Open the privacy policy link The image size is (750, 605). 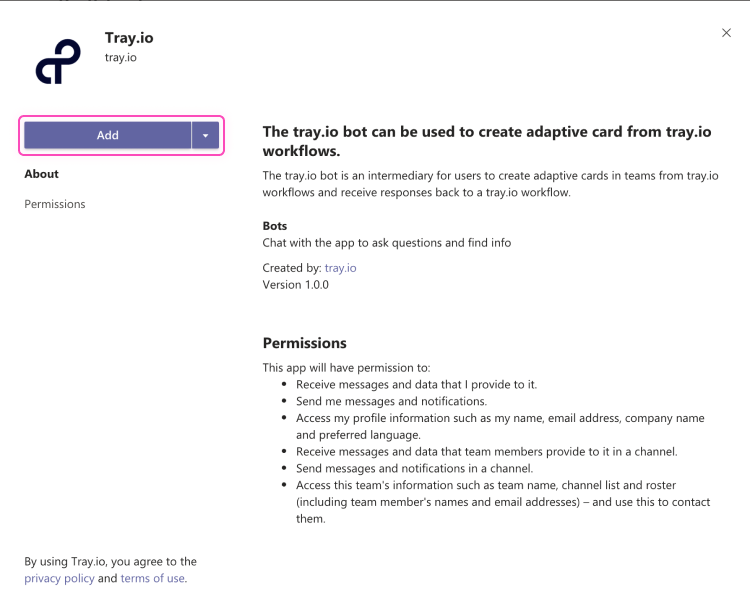coord(59,578)
